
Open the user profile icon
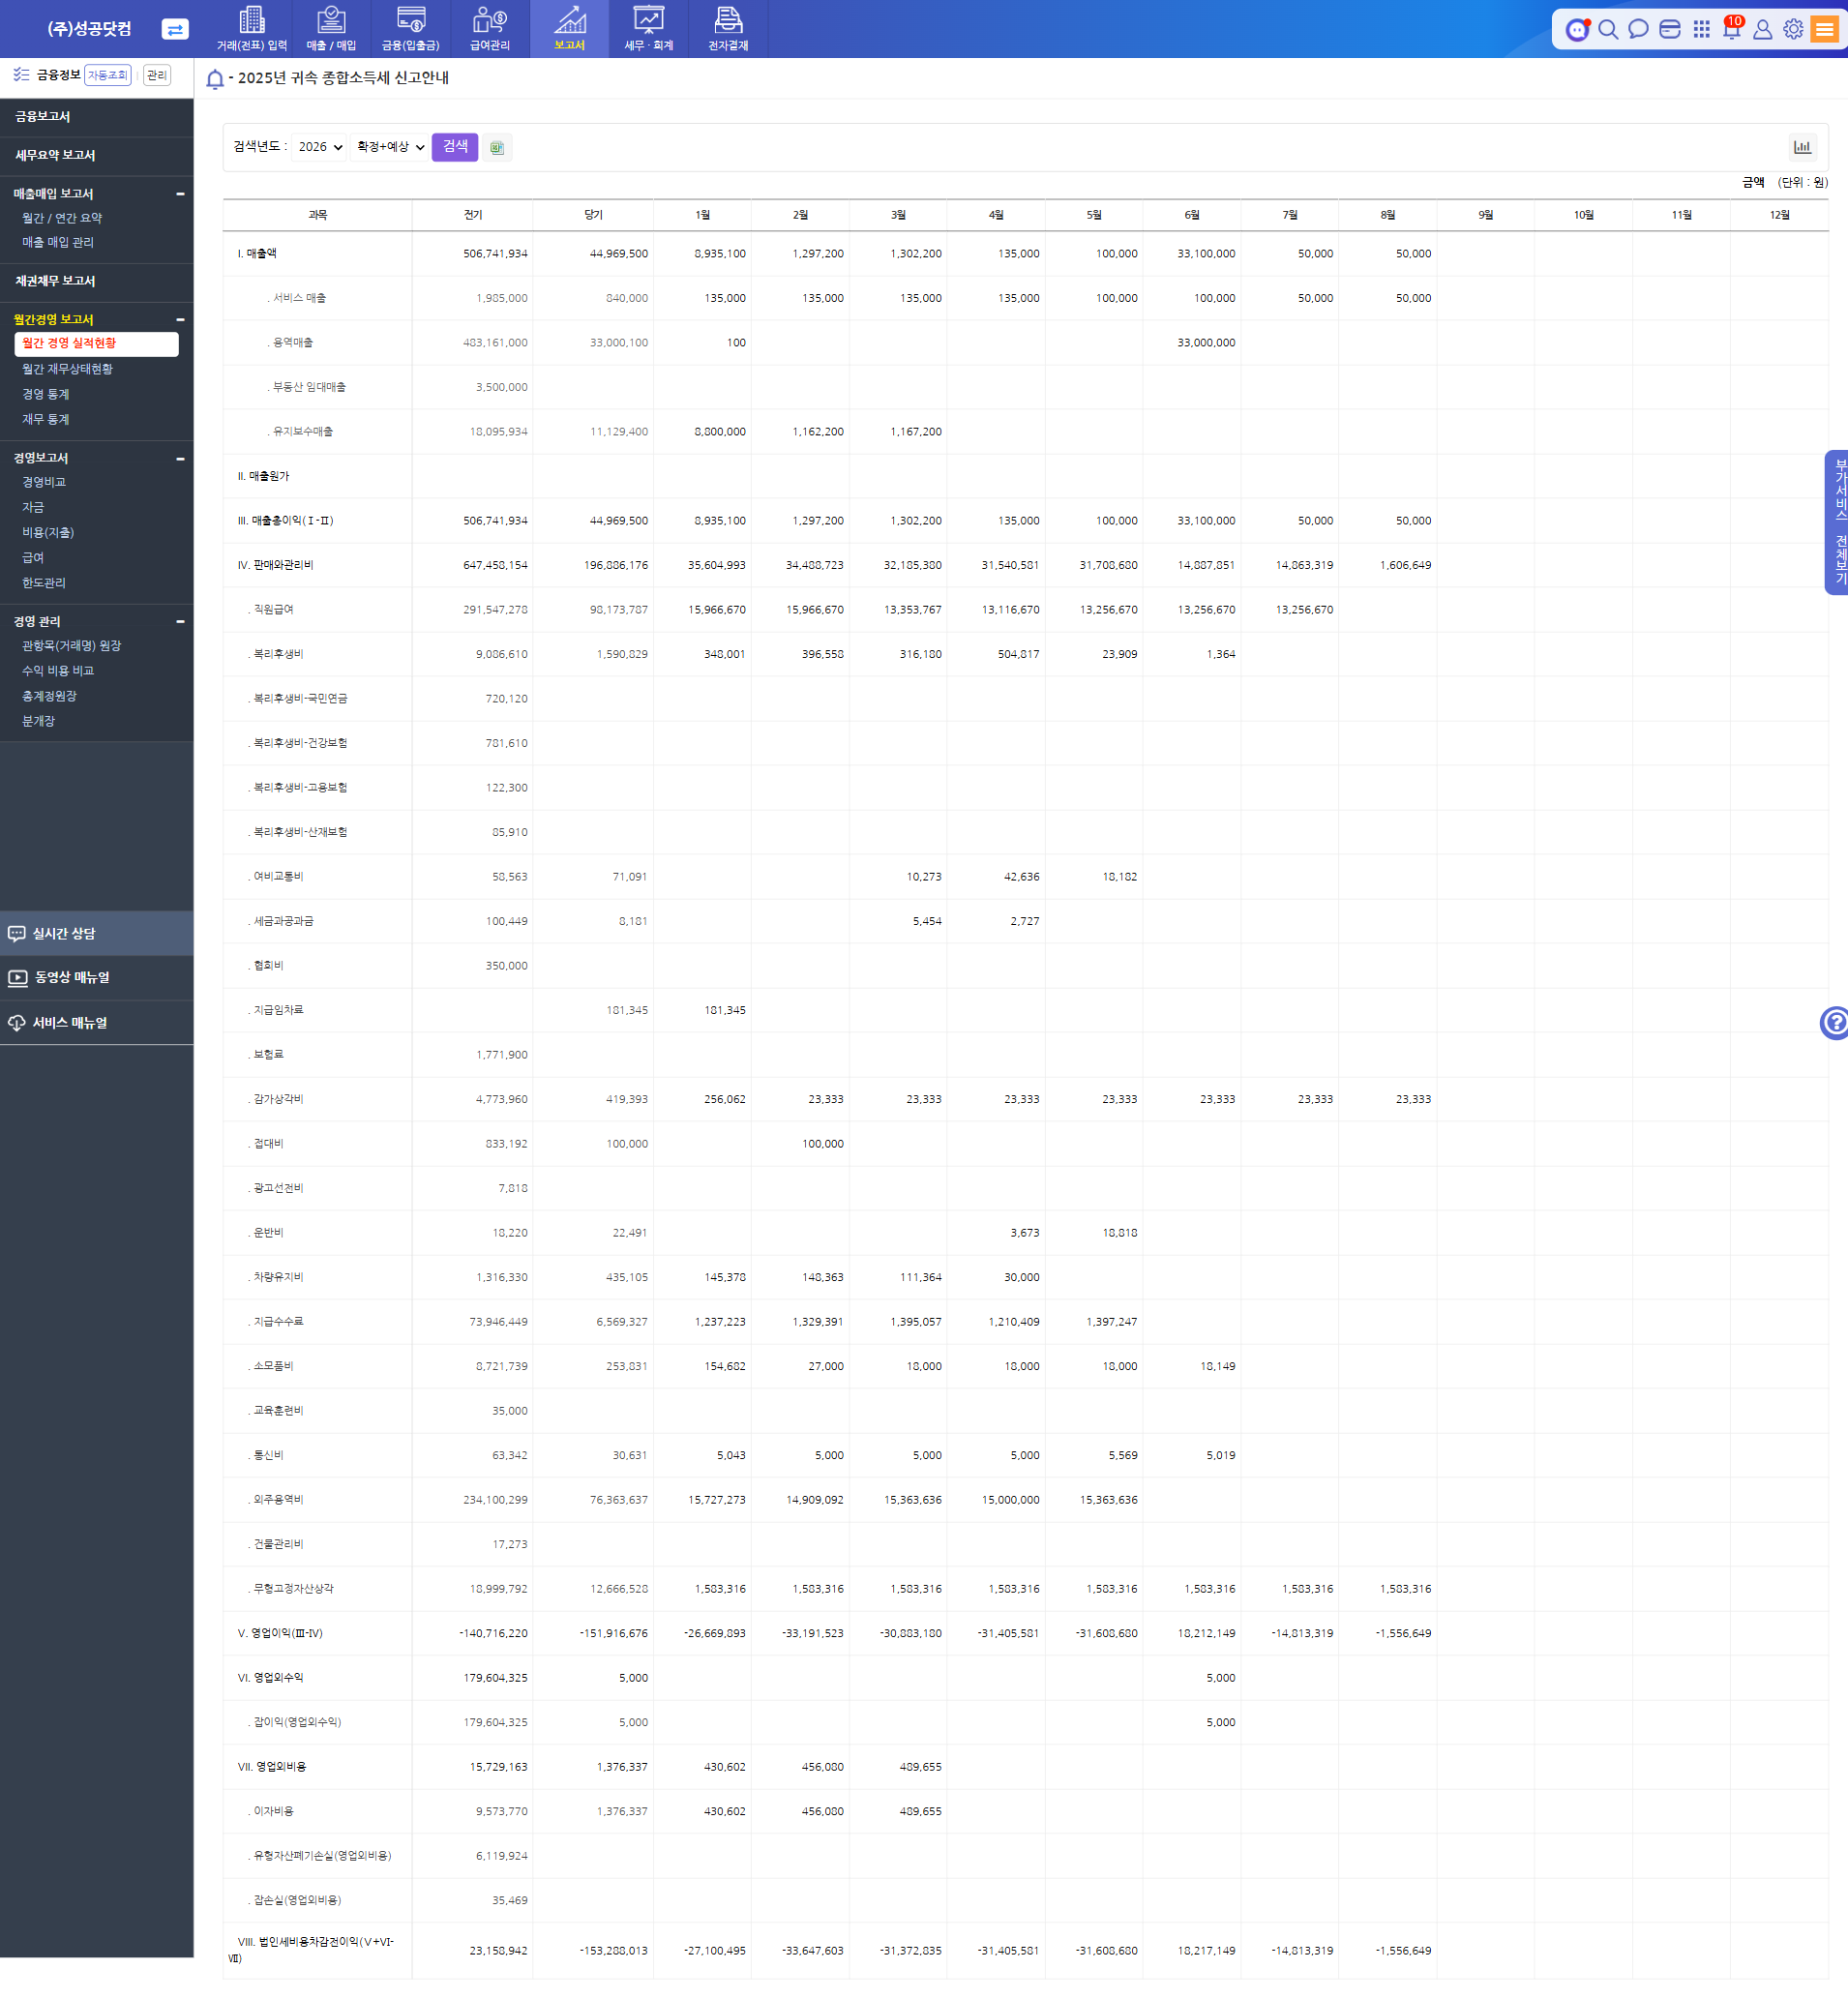point(1763,29)
